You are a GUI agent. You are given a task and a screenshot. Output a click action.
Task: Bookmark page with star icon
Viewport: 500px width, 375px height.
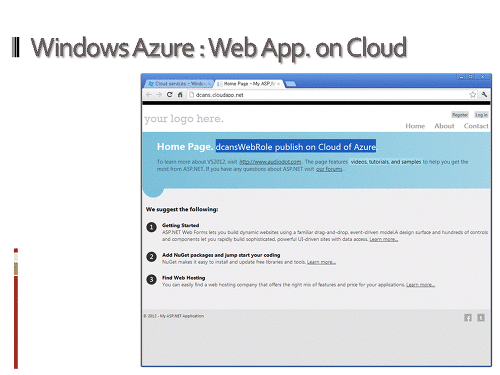[473, 95]
